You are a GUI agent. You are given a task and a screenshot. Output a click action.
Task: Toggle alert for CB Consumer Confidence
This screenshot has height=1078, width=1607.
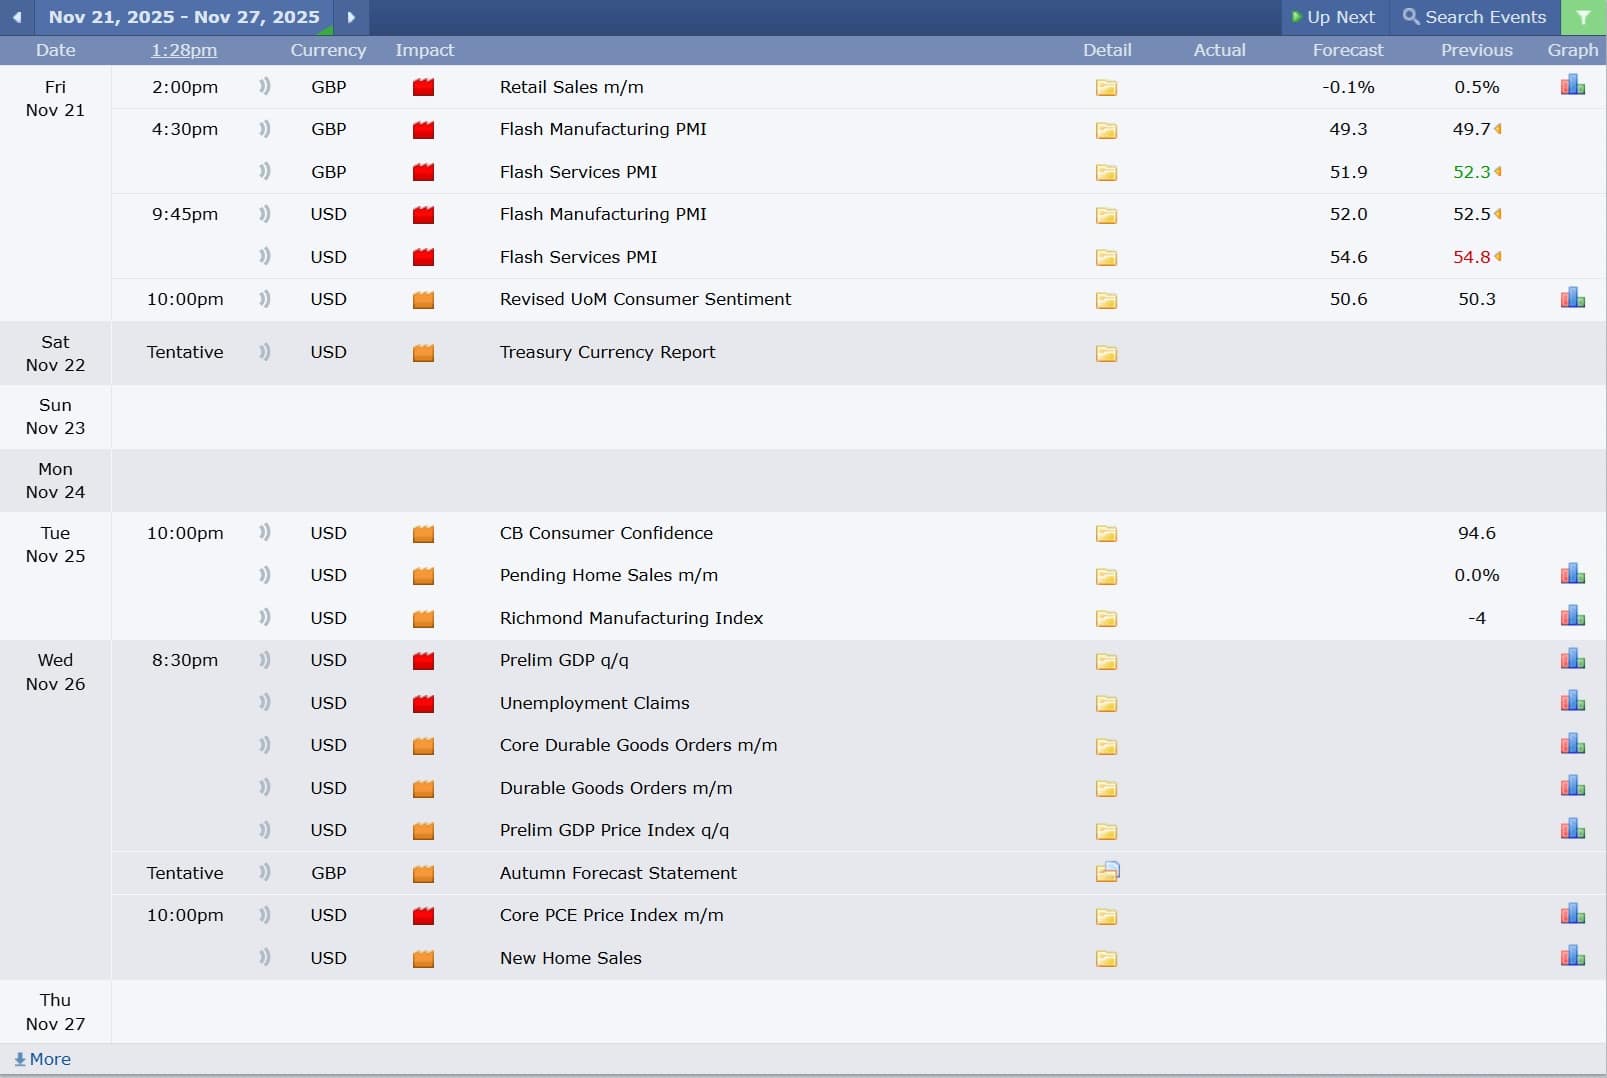[x=265, y=533]
